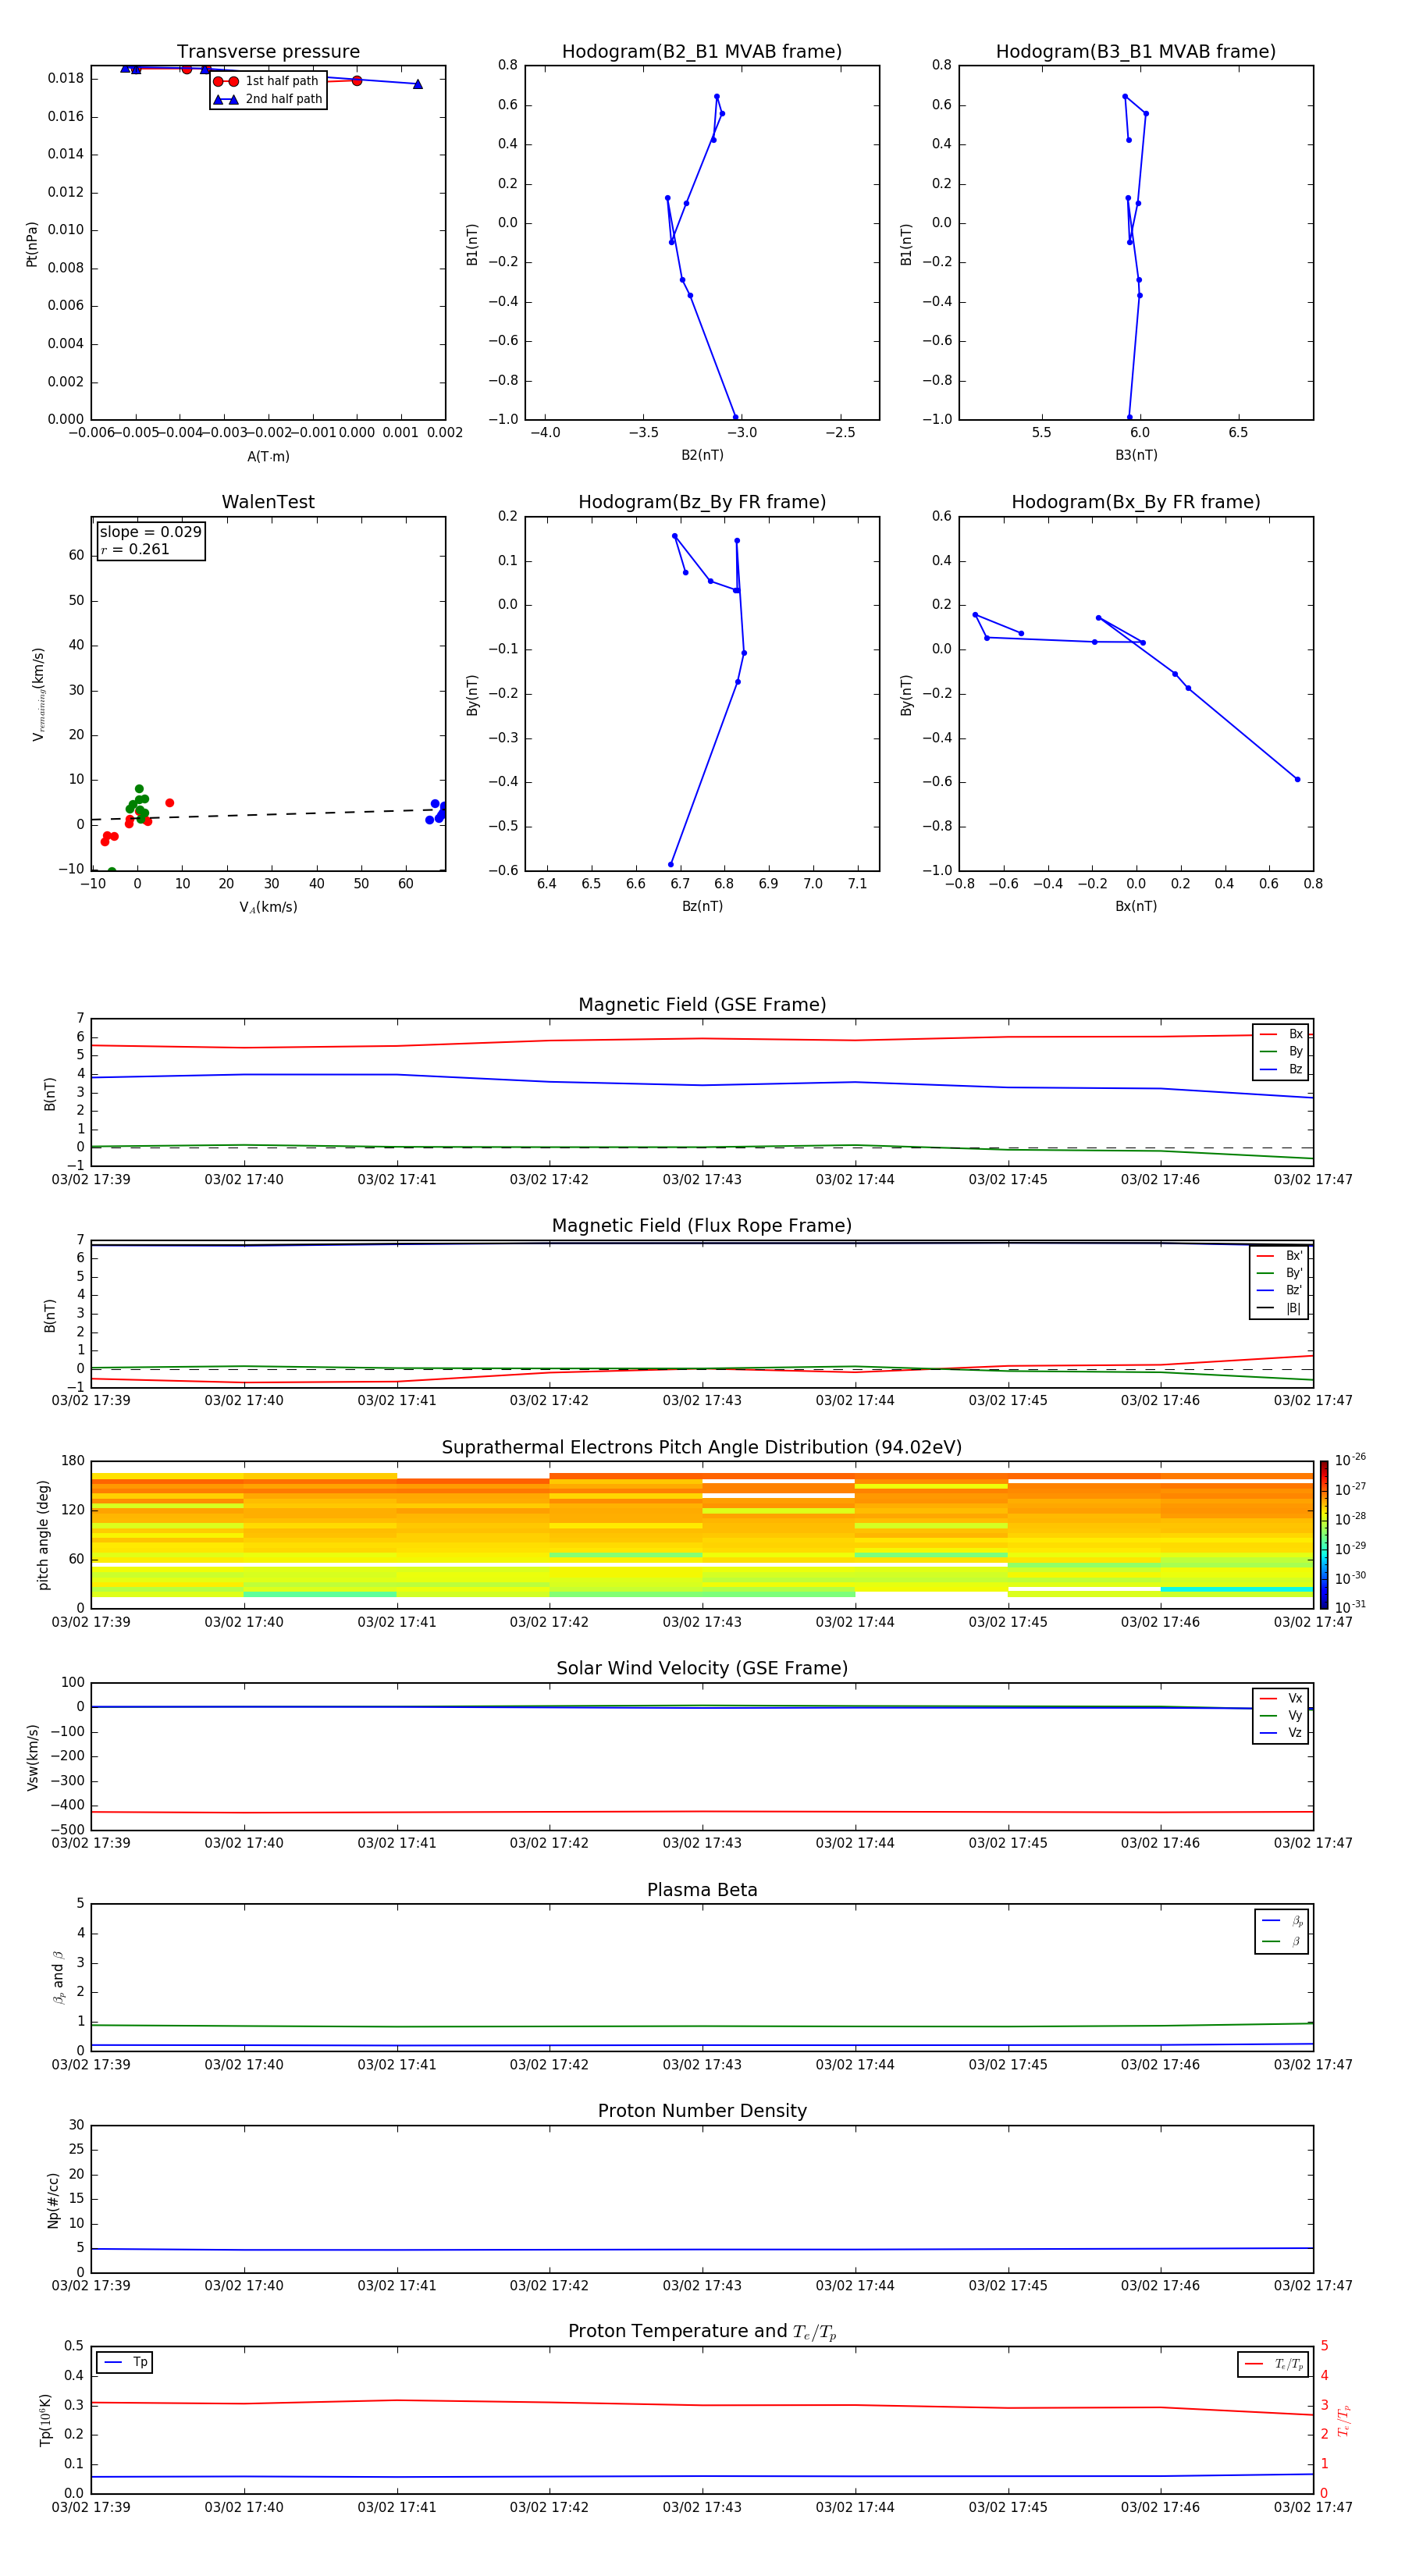Click the lowest point of the B2_B1 hodogram
Viewport: 1405px width, 2576px height.
point(735,417)
